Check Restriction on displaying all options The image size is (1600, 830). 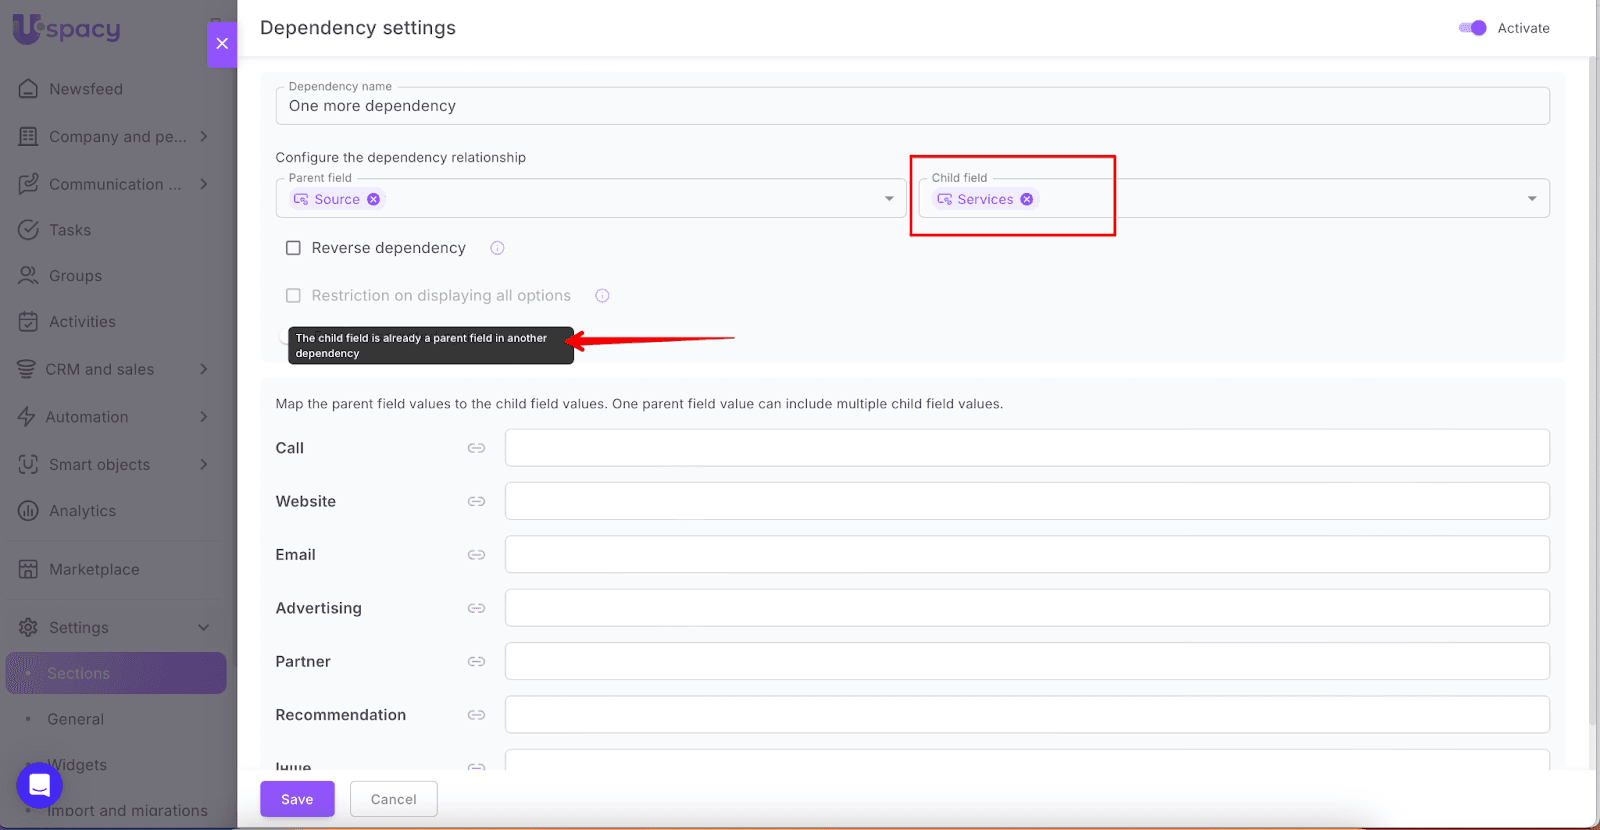(x=293, y=296)
